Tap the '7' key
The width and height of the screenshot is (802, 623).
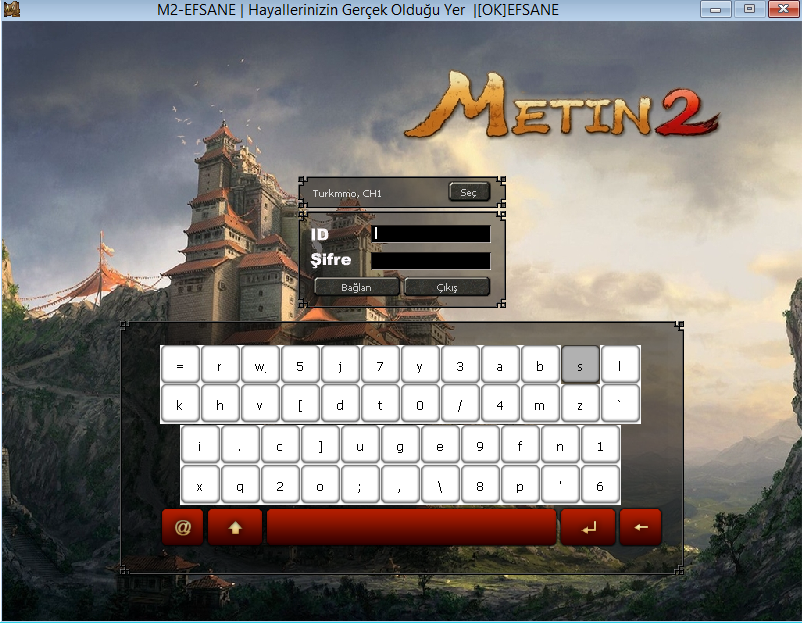click(x=380, y=365)
